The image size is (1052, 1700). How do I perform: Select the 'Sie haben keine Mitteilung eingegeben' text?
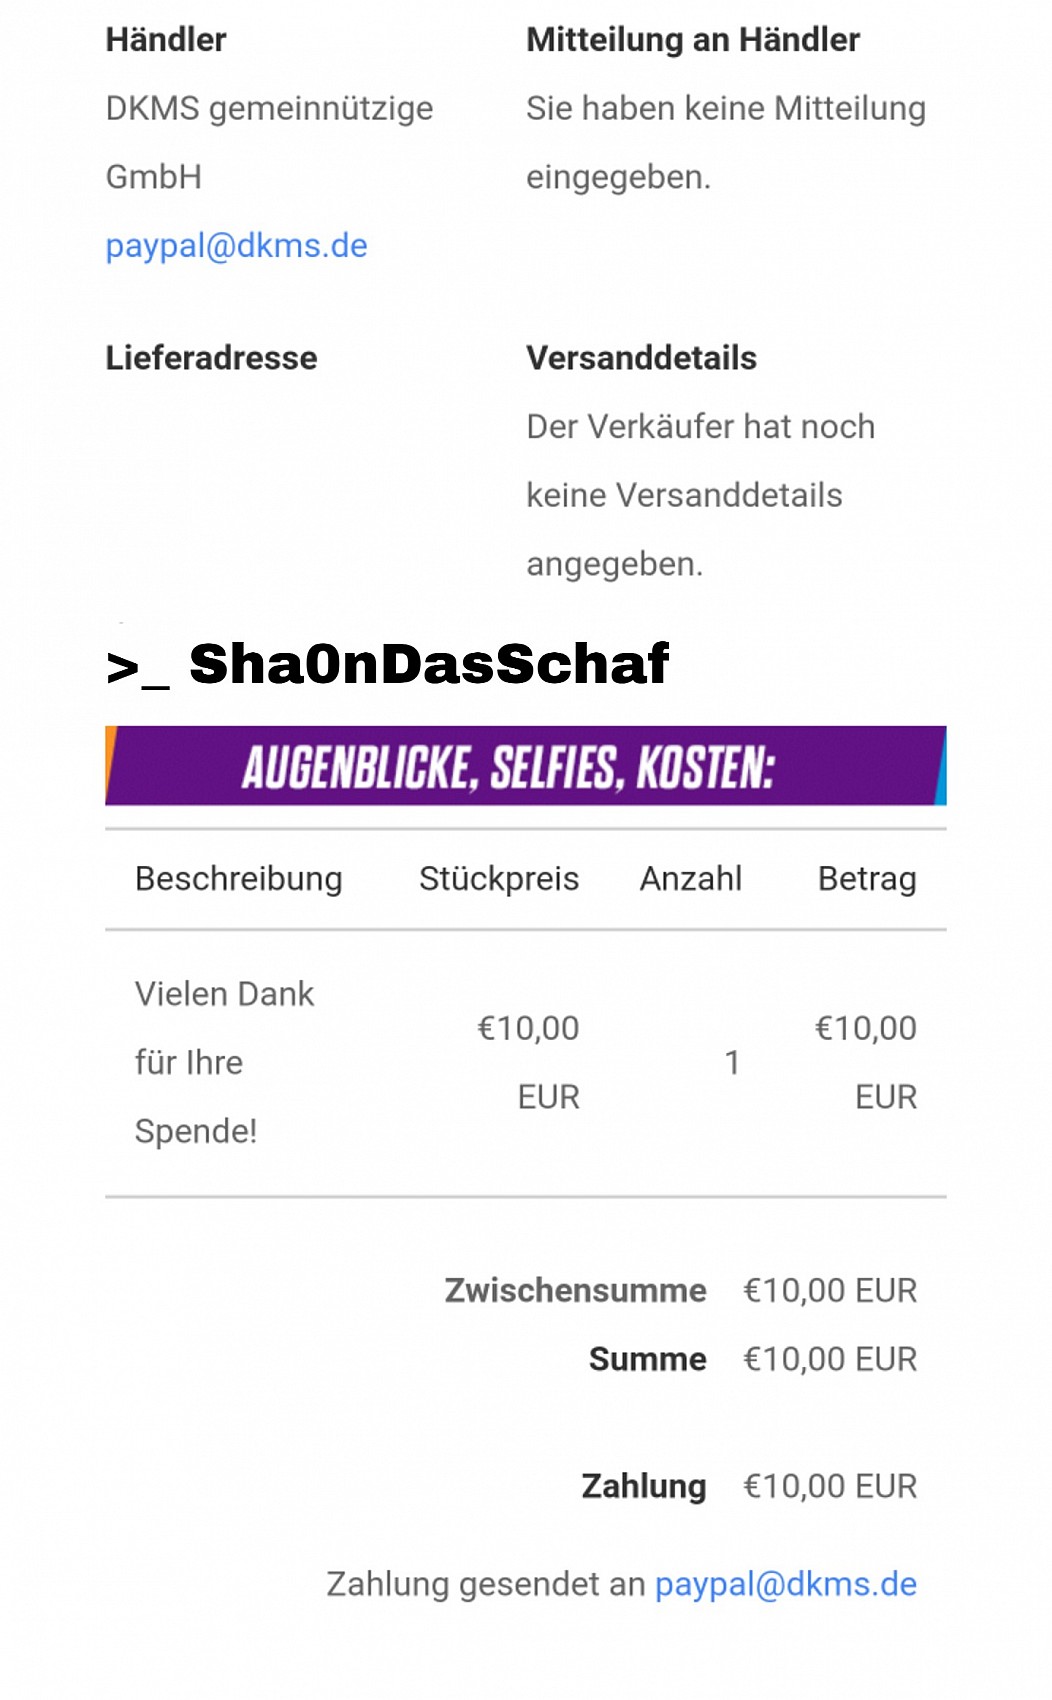(x=726, y=142)
